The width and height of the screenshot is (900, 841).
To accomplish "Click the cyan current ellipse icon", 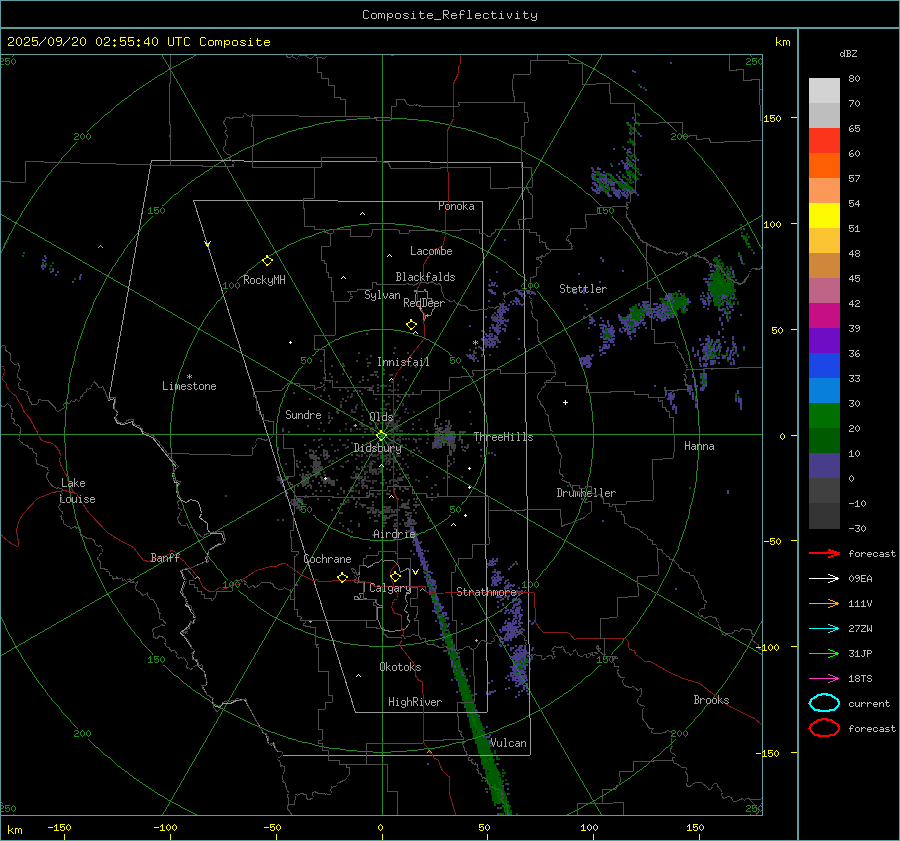I will (x=824, y=703).
